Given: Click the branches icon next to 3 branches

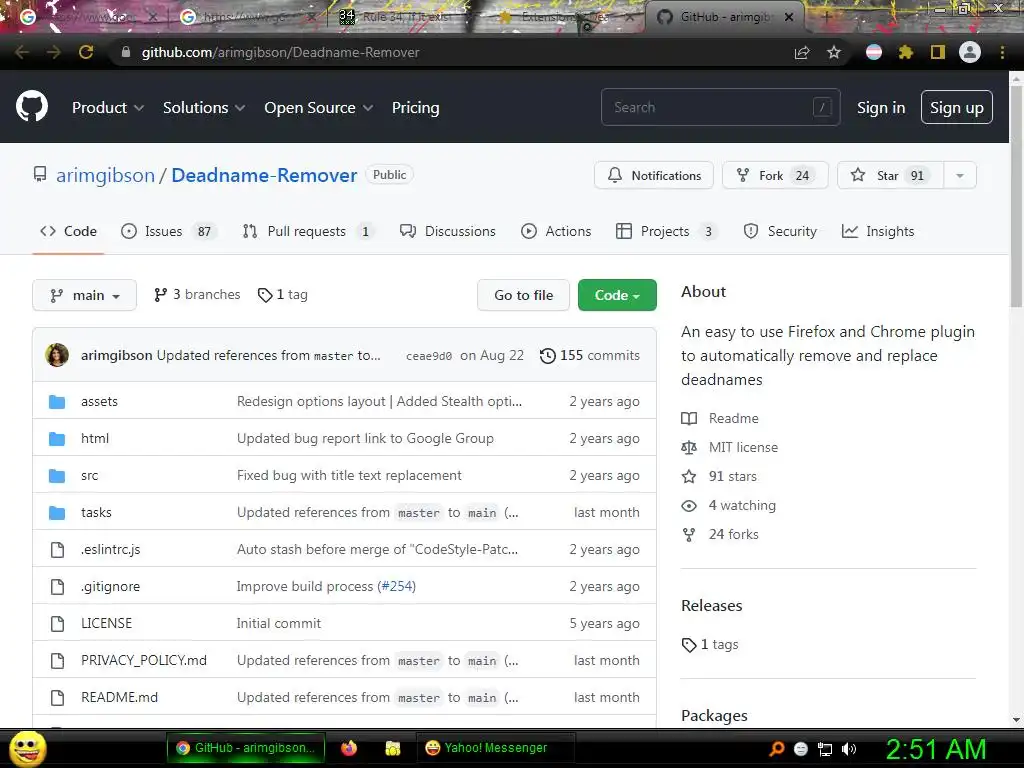Looking at the screenshot, I should (x=161, y=295).
